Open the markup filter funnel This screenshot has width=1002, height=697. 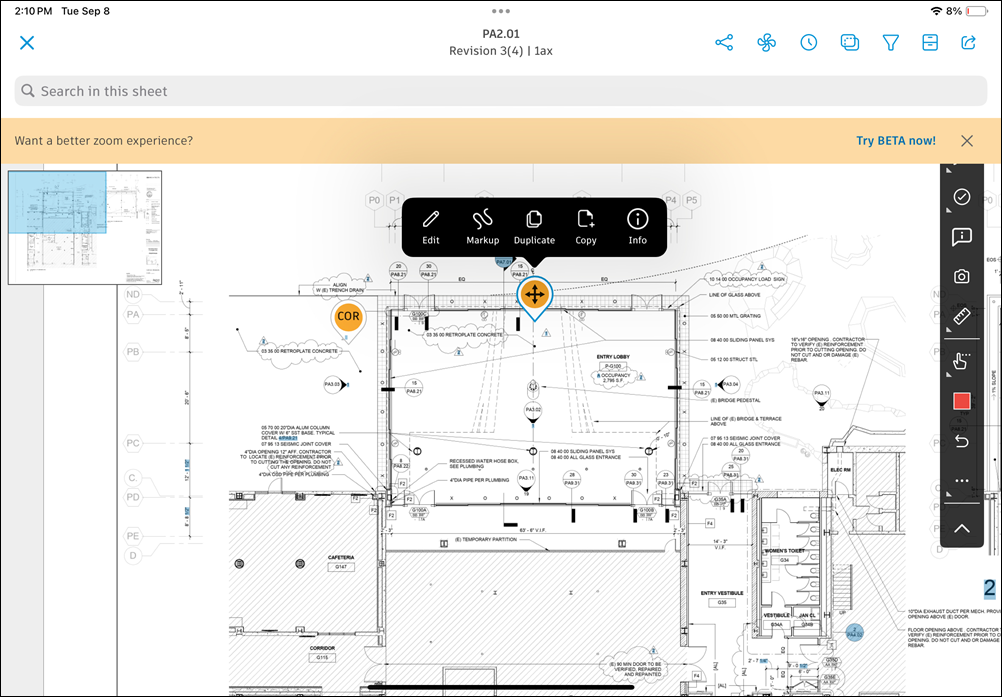(x=890, y=43)
